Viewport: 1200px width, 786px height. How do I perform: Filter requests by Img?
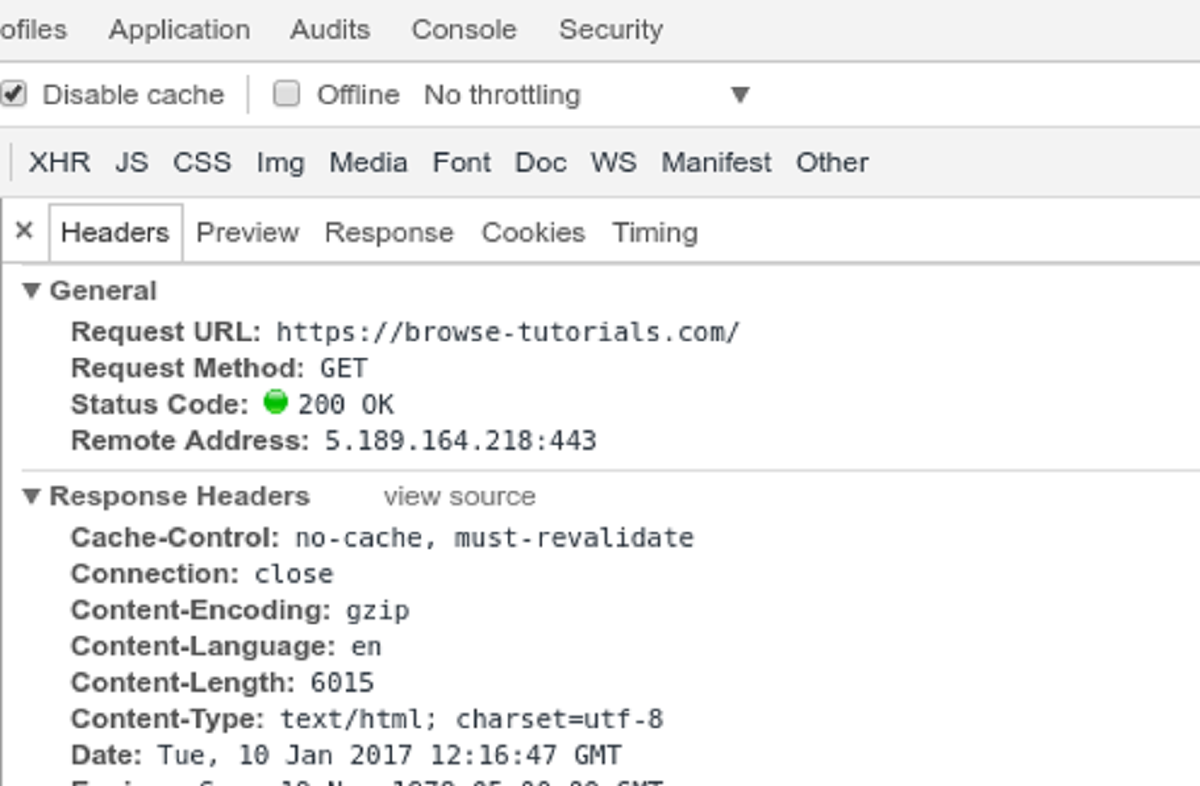pos(280,162)
